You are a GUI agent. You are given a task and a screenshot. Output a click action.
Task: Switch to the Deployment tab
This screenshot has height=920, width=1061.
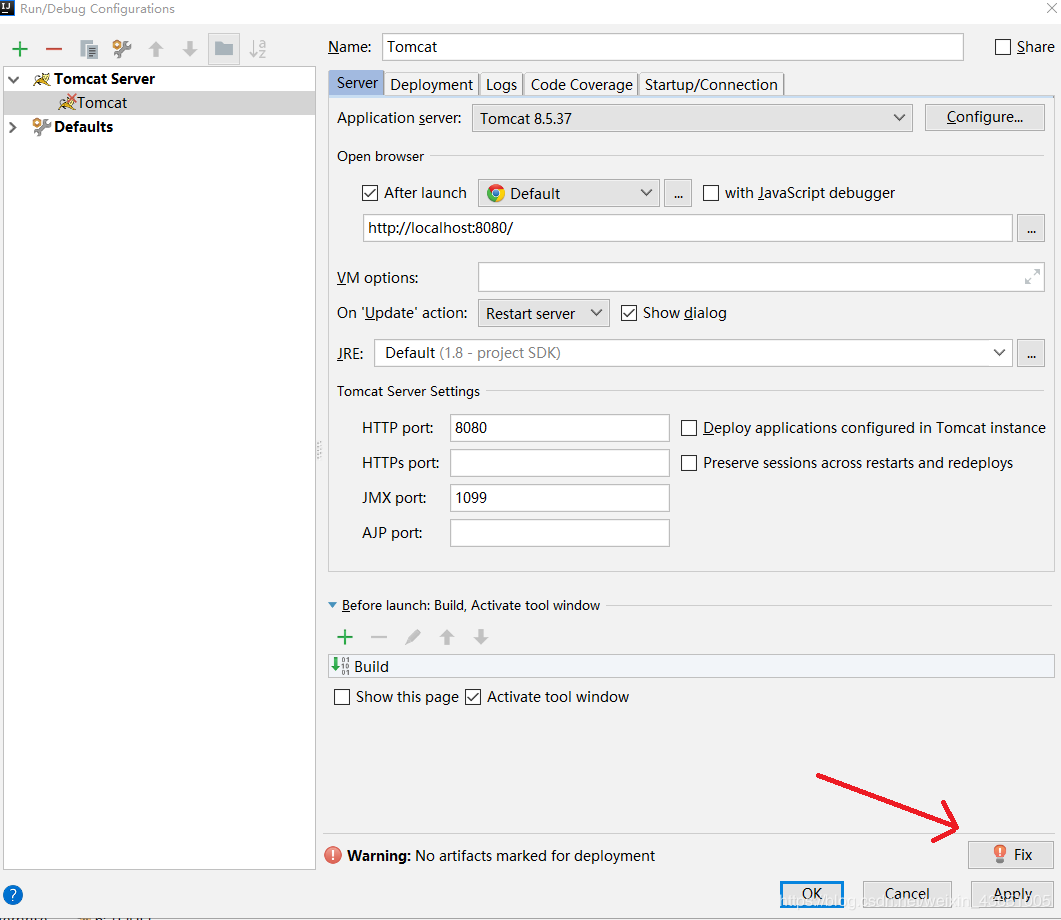click(431, 85)
